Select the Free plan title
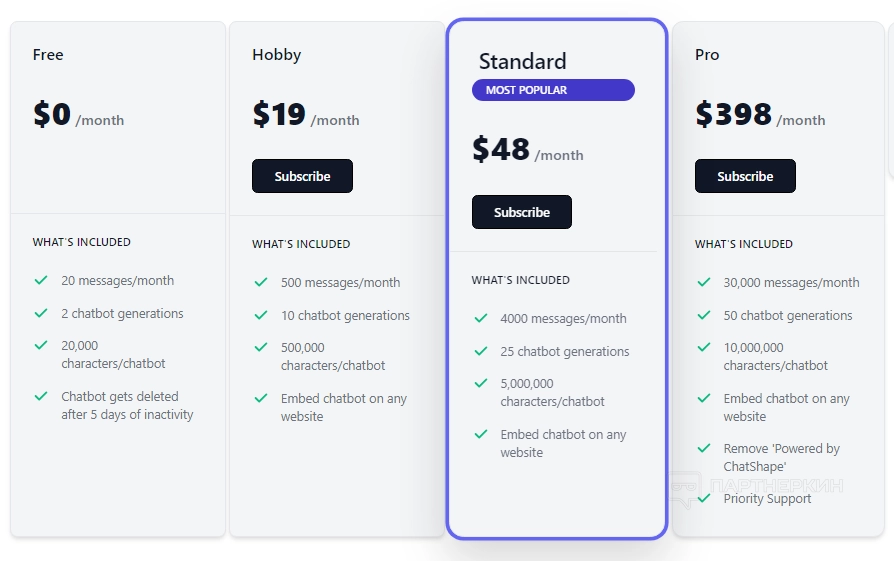The image size is (894, 561). (48, 55)
